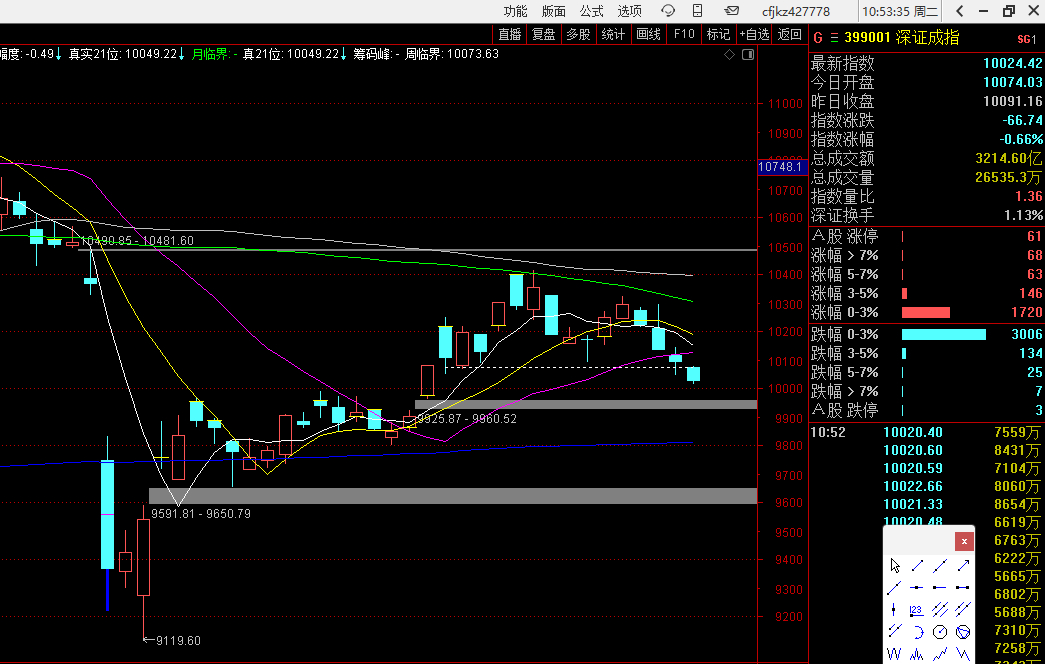This screenshot has width=1045, height=664.
Task: Open the 公式 menu
Action: coord(591,11)
